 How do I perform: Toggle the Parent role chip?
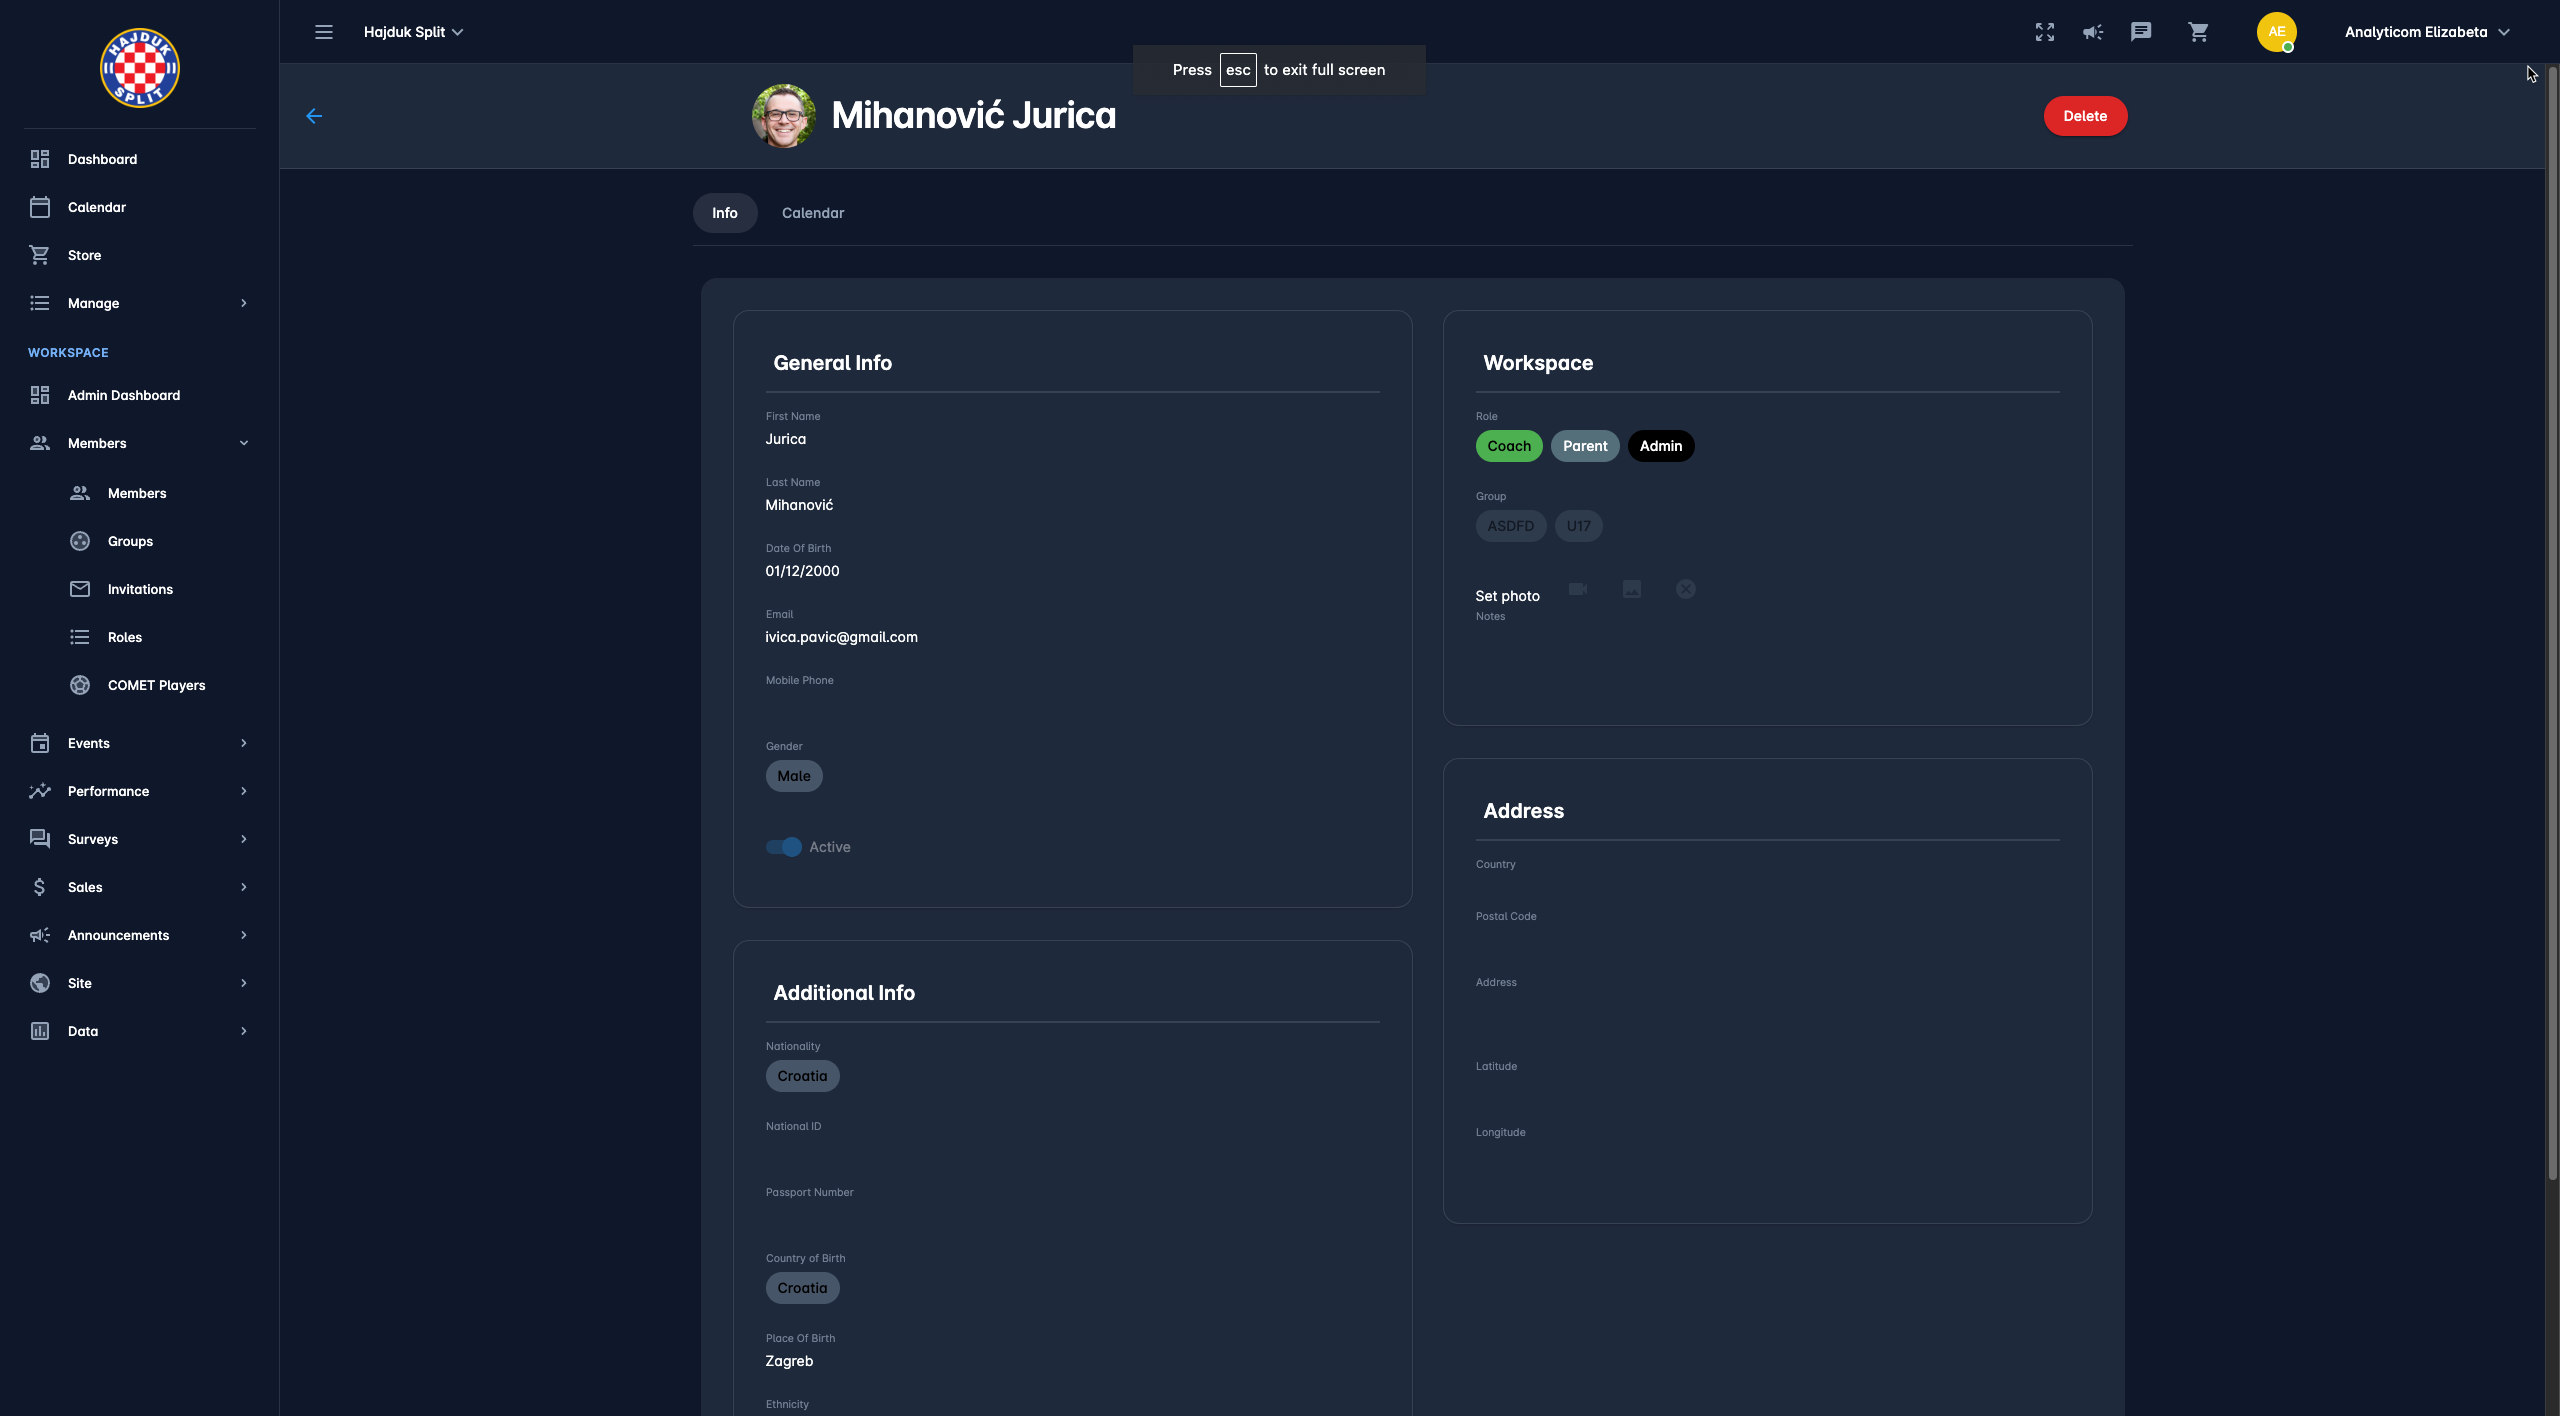coord(1584,446)
